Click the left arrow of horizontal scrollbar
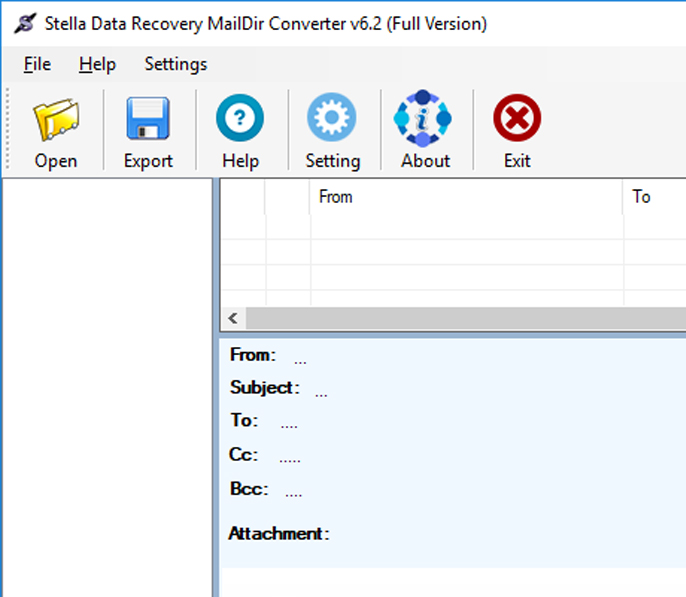 (233, 318)
